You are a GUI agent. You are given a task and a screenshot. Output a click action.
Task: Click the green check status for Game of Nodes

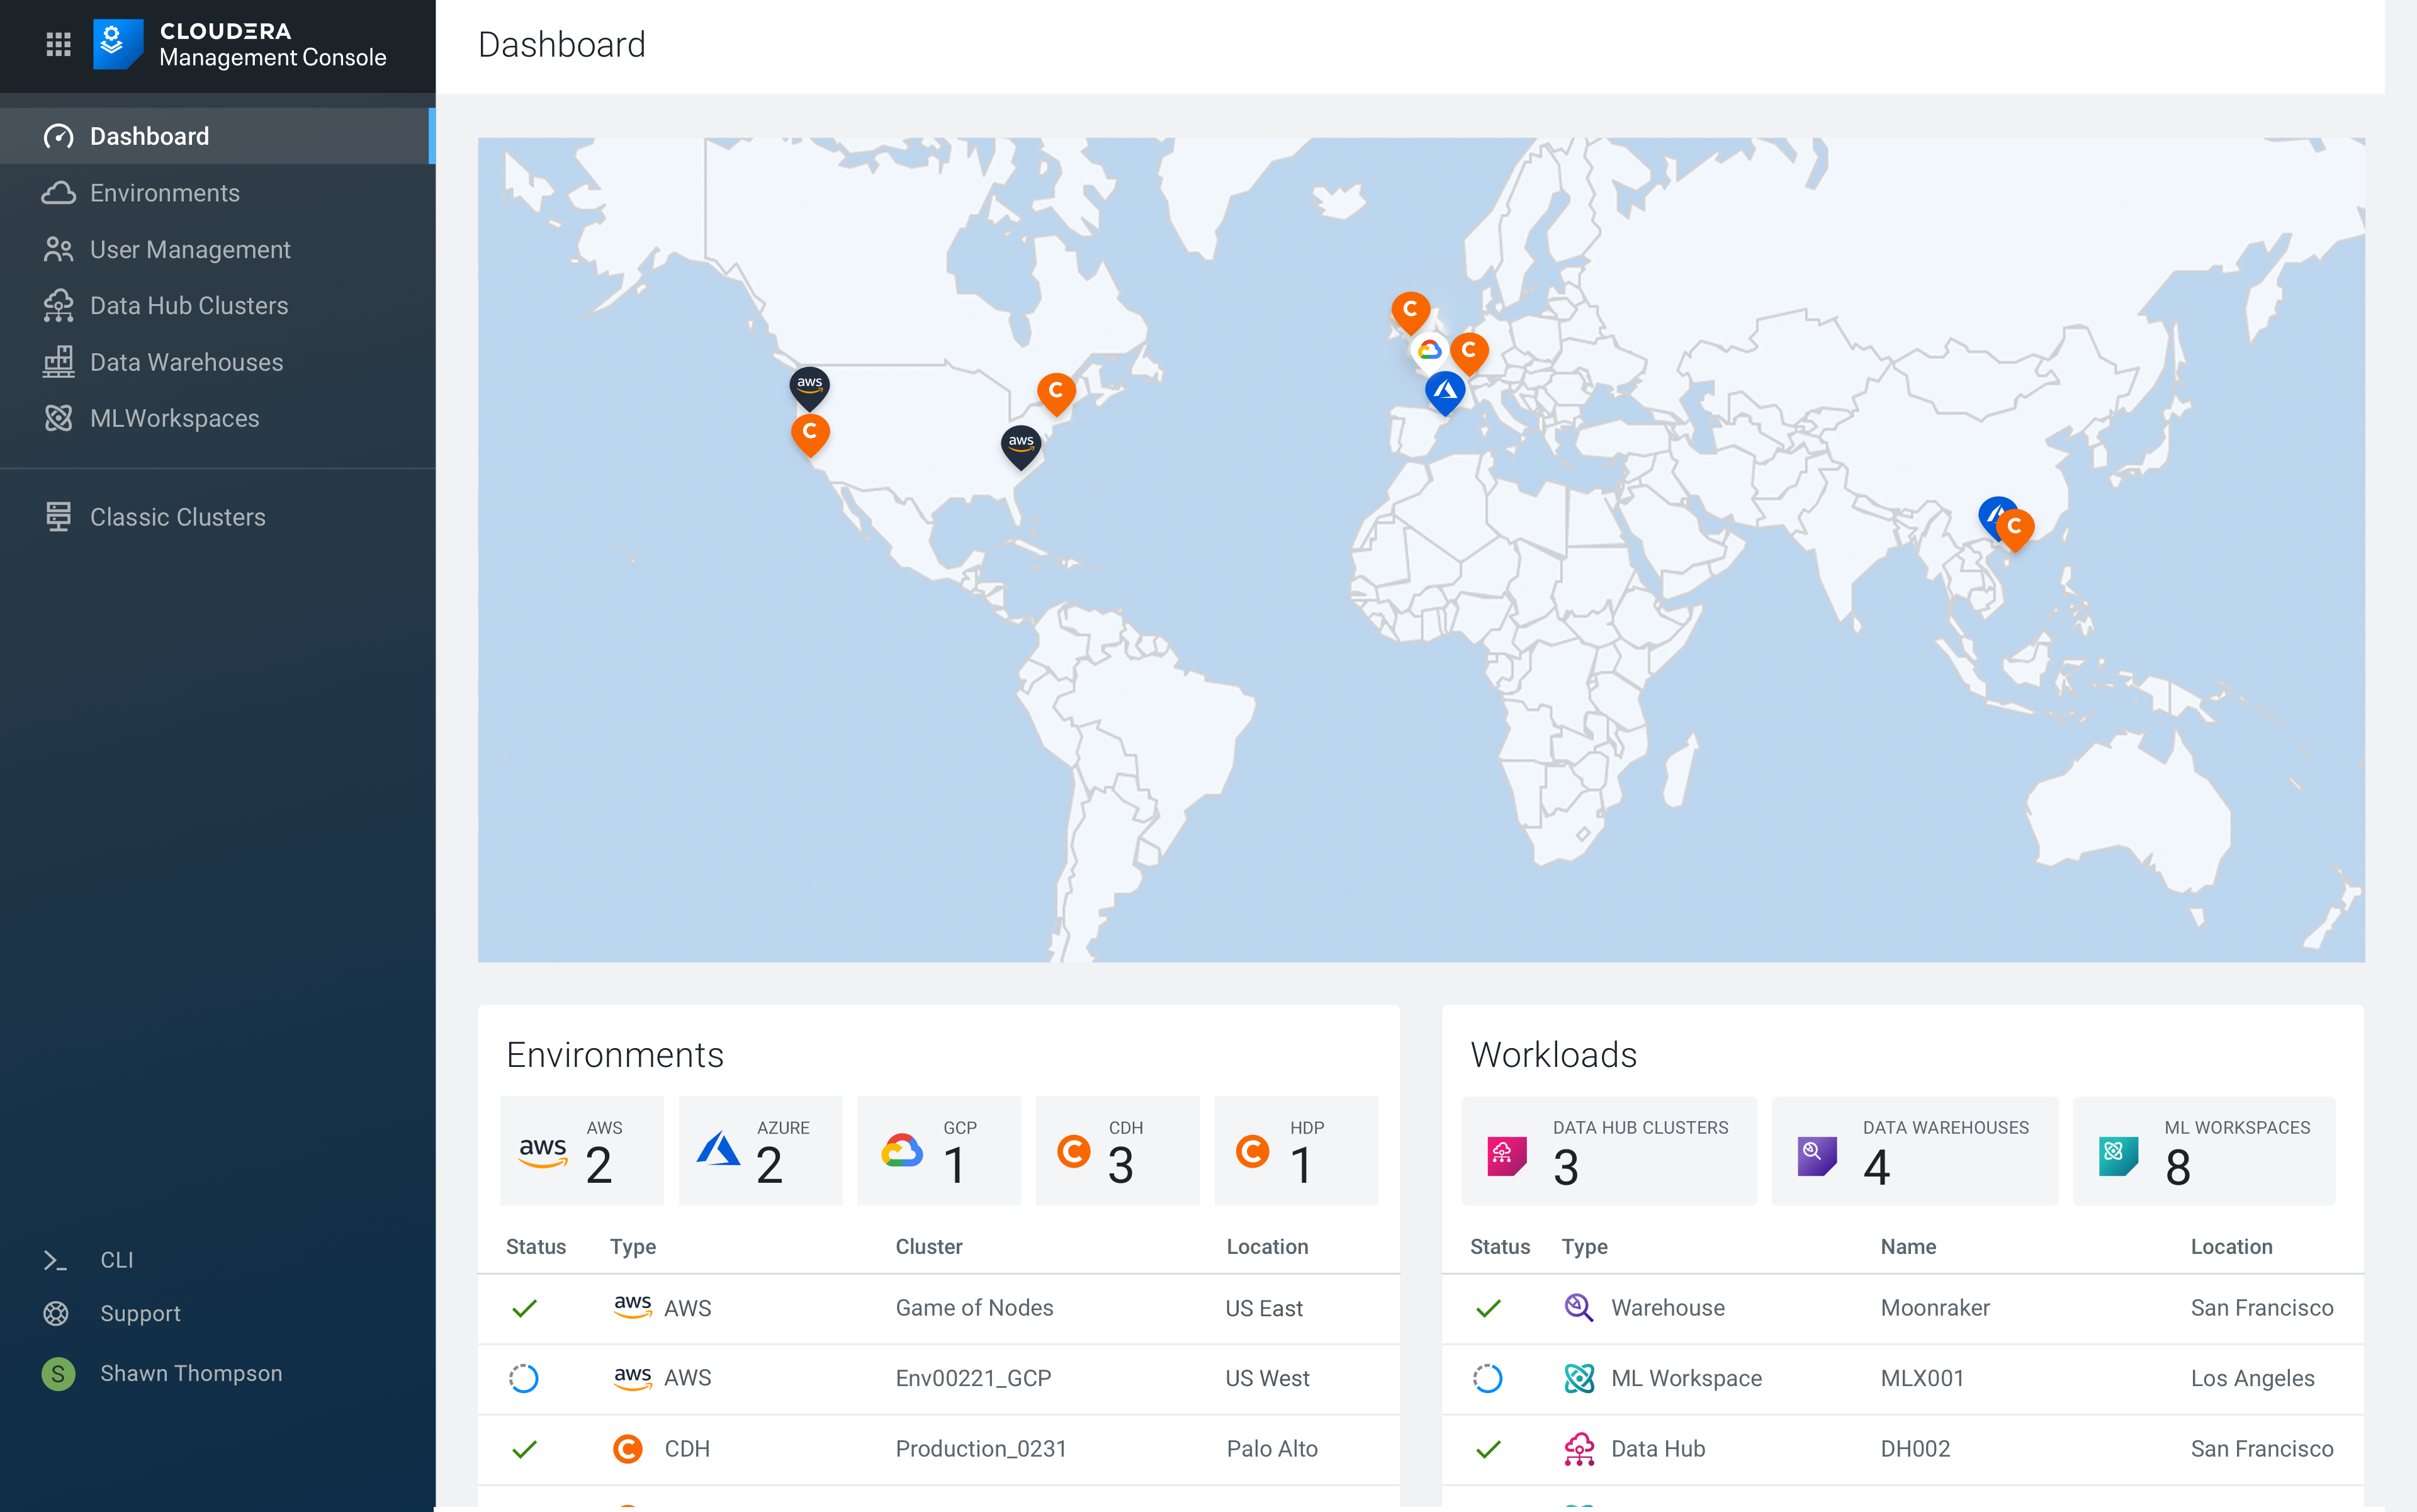click(x=524, y=1308)
